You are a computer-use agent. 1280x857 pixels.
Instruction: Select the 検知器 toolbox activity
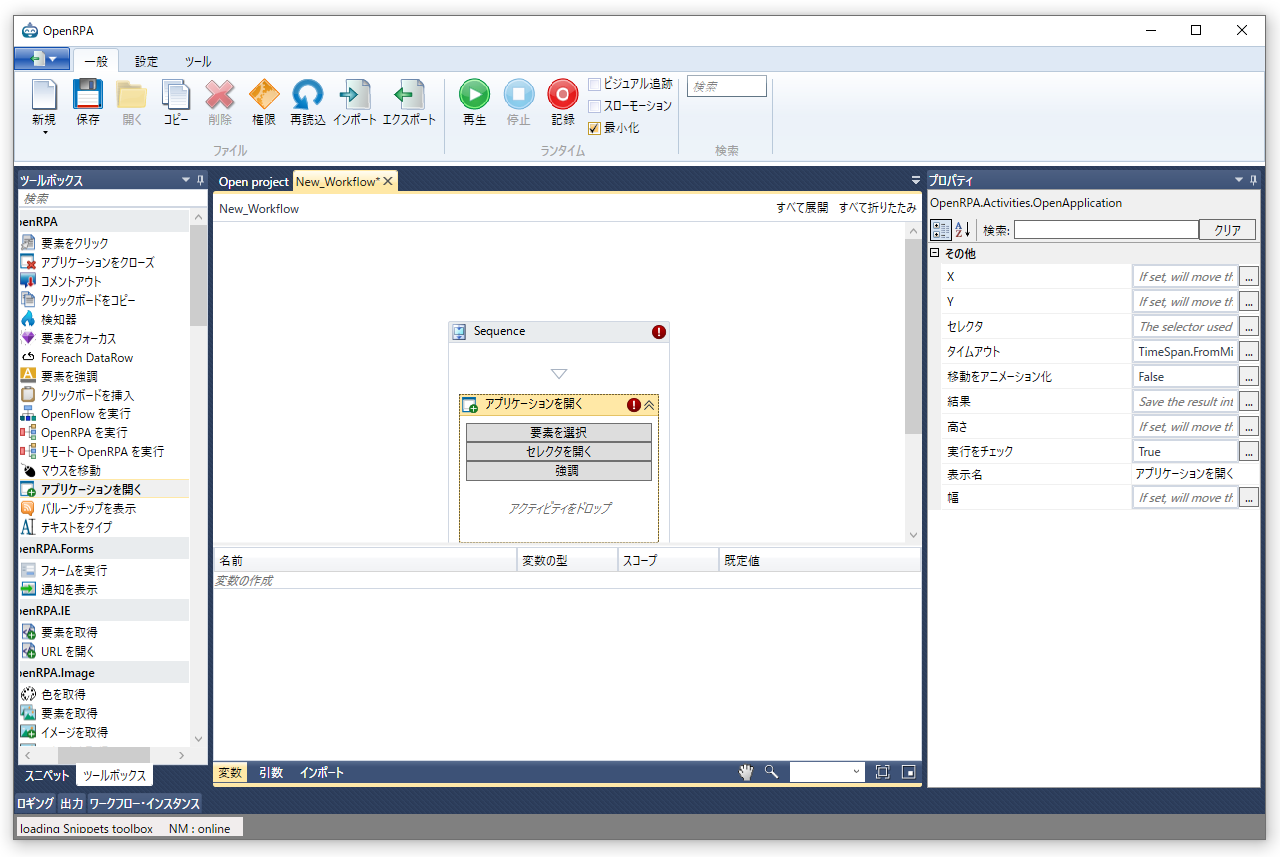58,319
